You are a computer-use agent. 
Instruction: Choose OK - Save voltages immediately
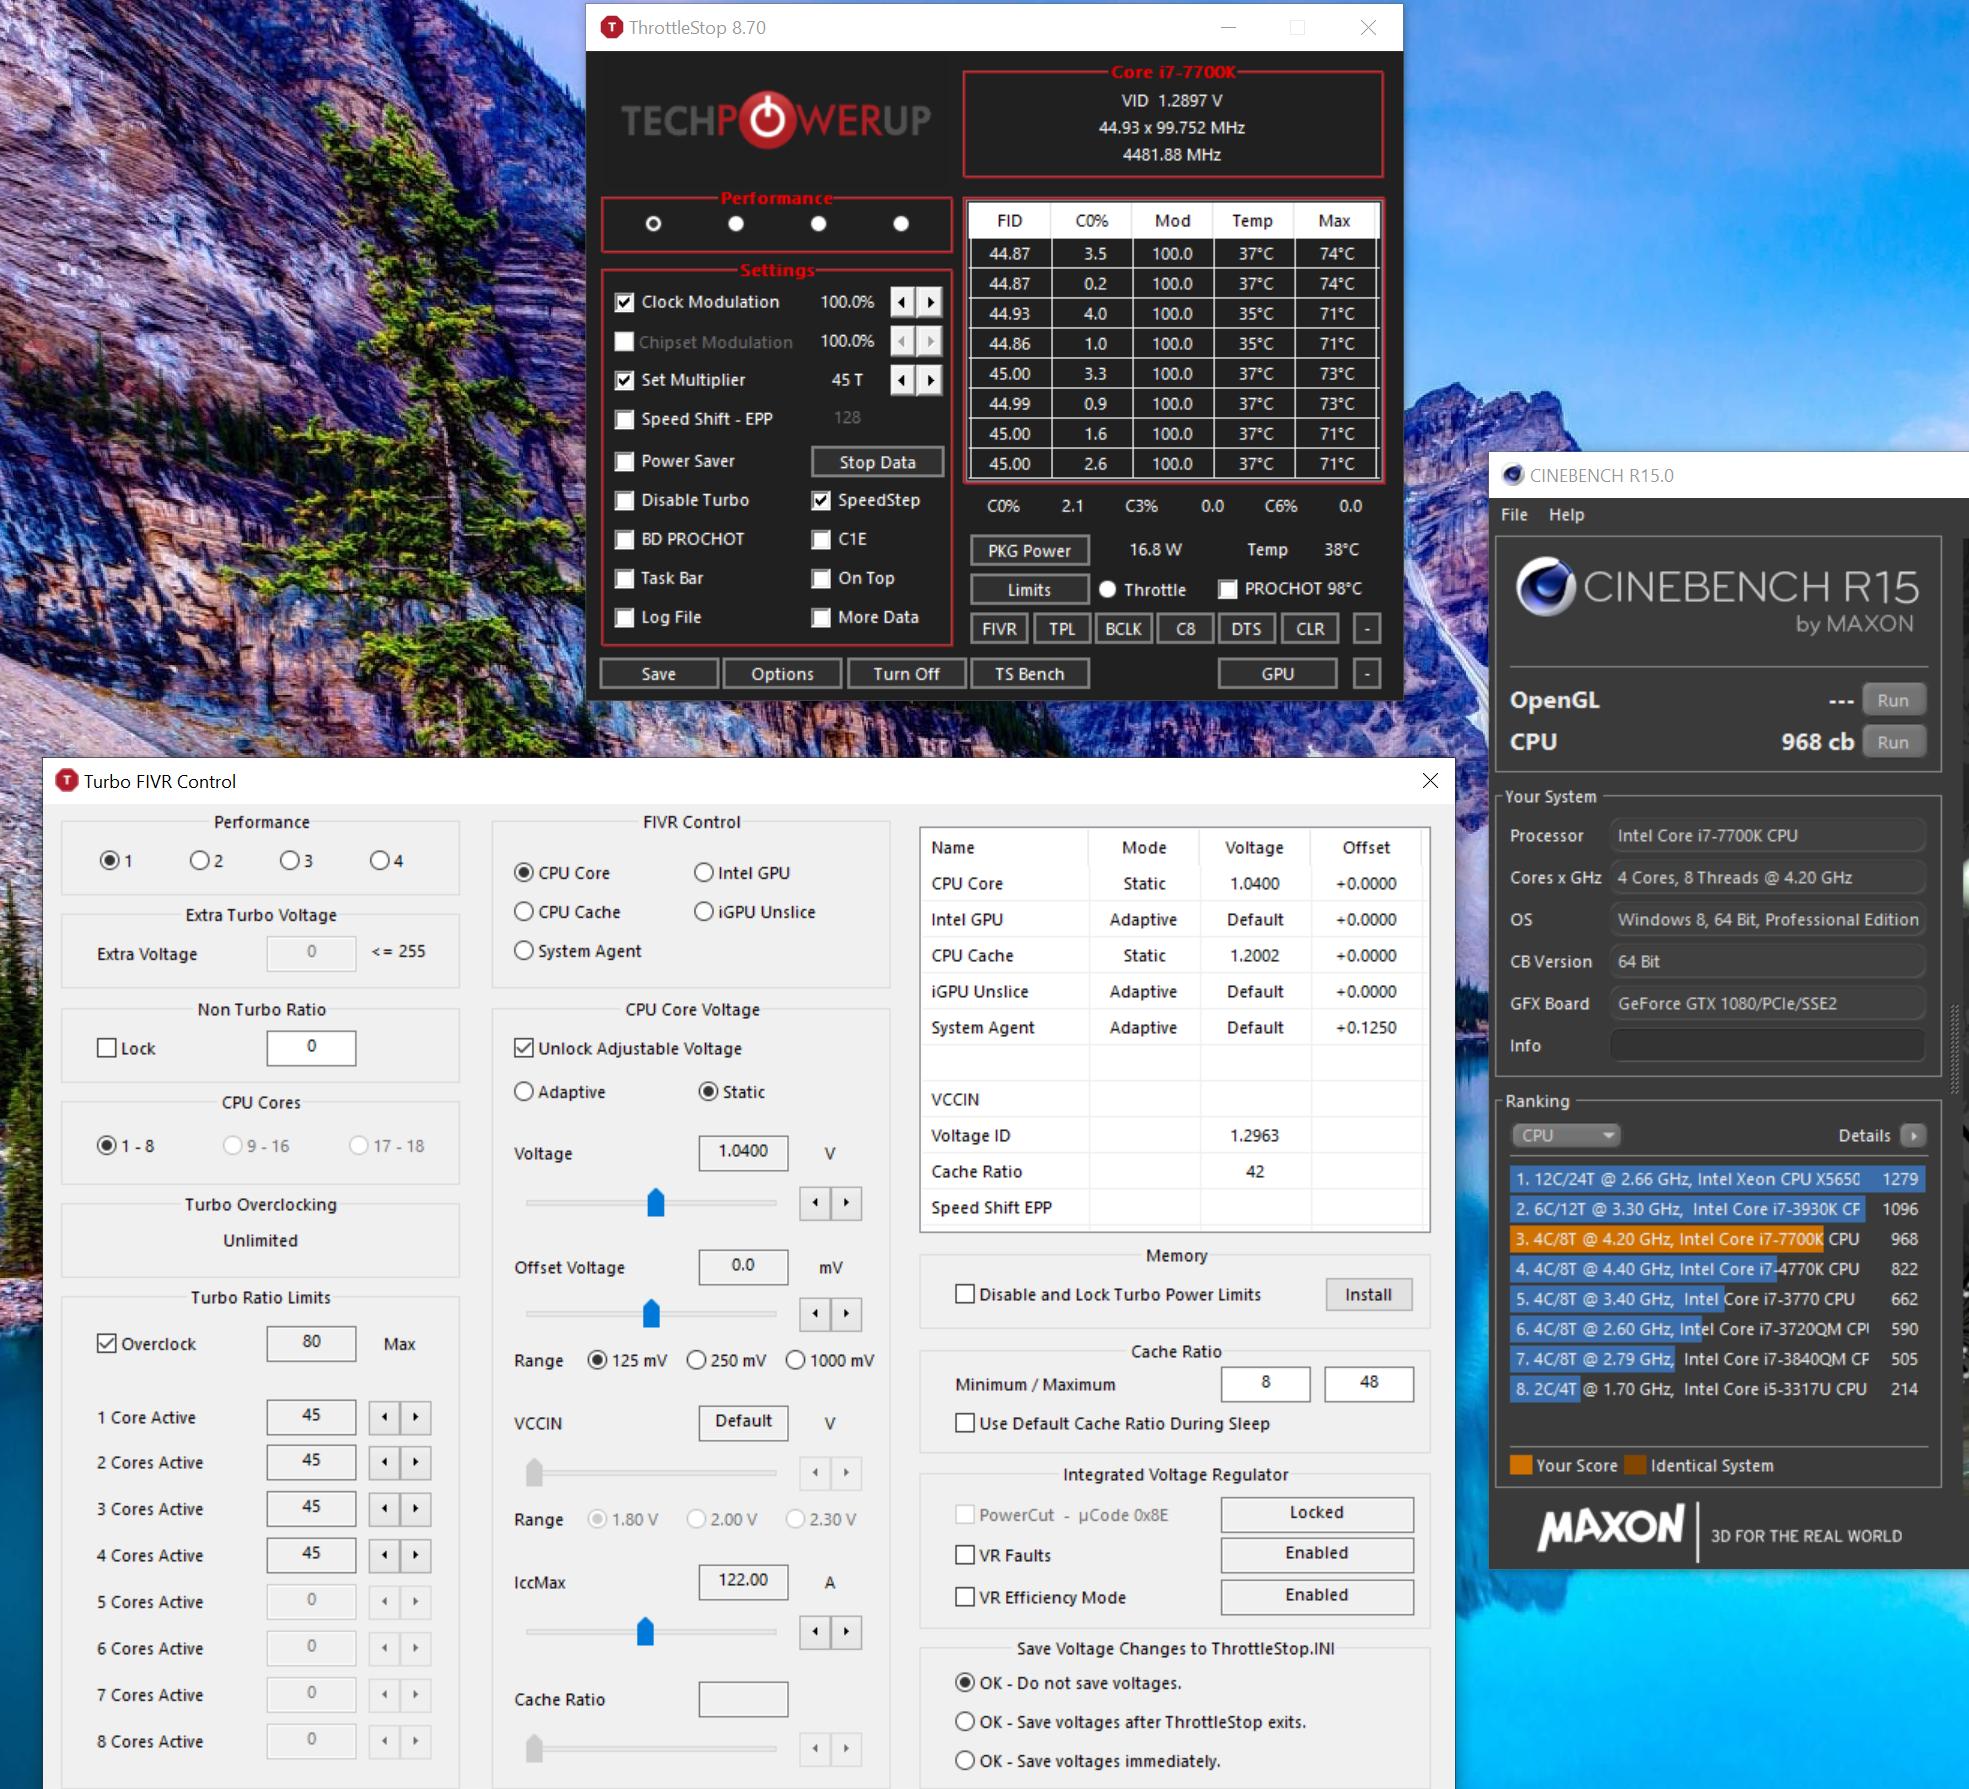point(965,1761)
